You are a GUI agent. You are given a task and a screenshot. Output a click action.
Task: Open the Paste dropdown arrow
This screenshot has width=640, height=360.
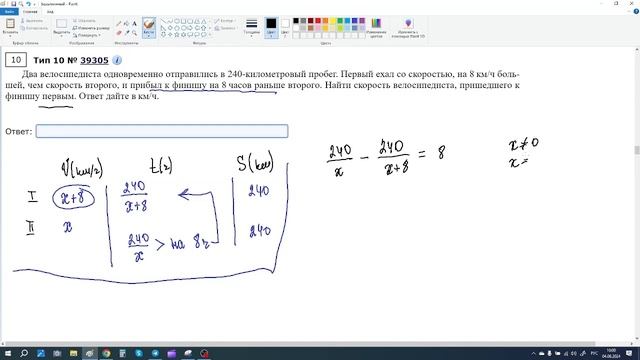(x=10, y=36)
